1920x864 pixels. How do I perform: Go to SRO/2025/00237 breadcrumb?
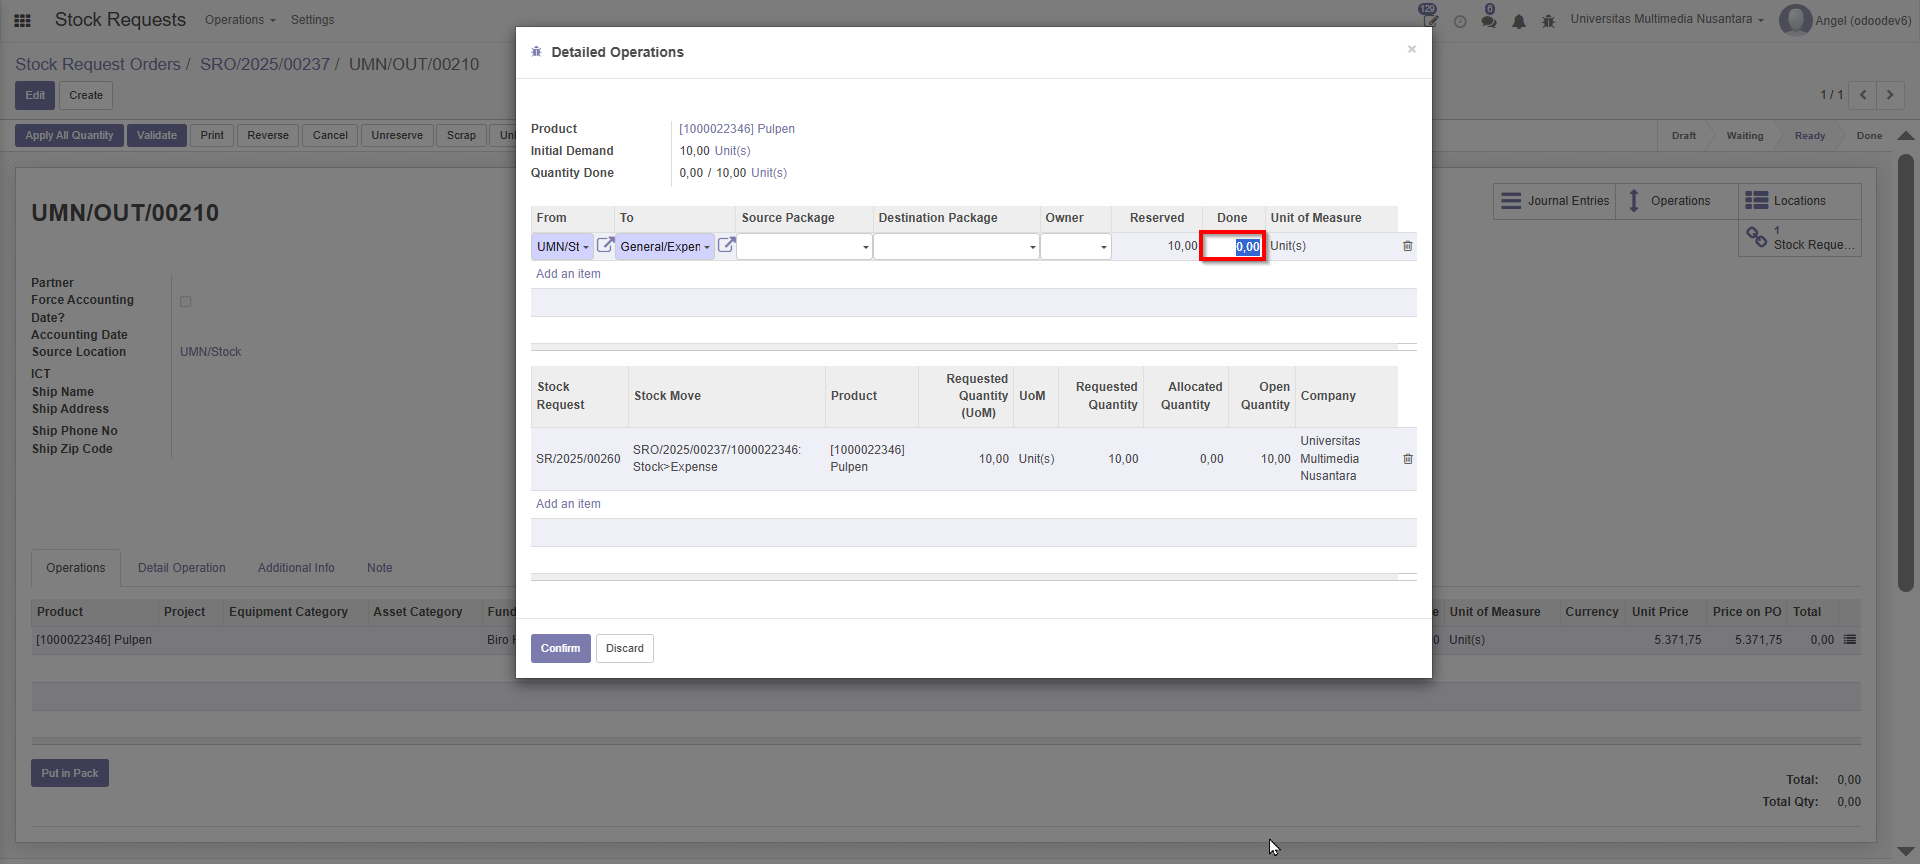(x=265, y=64)
